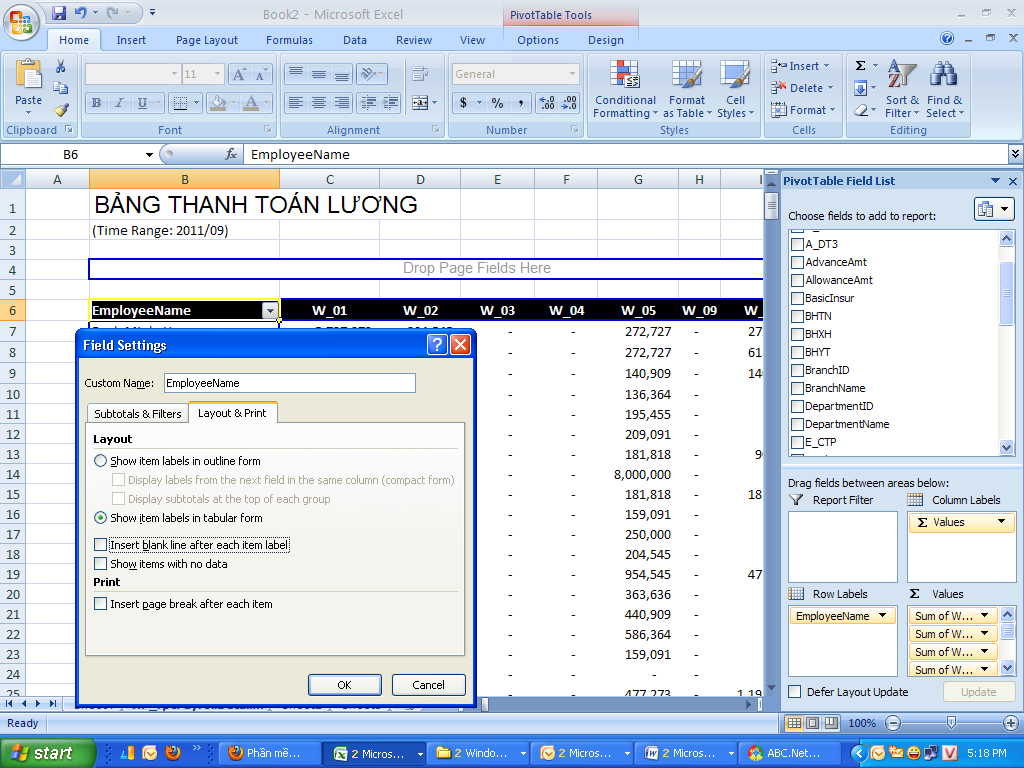The width and height of the screenshot is (1024, 768).
Task: Click the Field Settings help question mark
Action: (x=436, y=345)
